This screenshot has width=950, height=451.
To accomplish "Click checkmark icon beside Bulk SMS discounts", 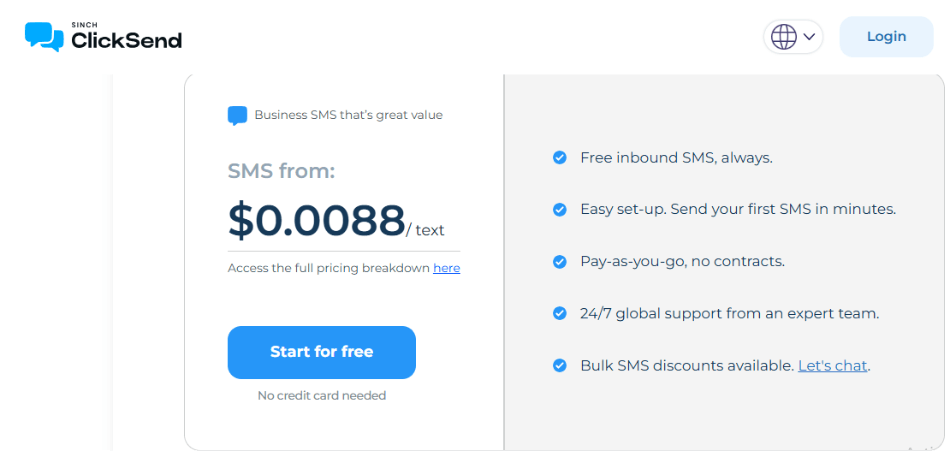I will (560, 365).
